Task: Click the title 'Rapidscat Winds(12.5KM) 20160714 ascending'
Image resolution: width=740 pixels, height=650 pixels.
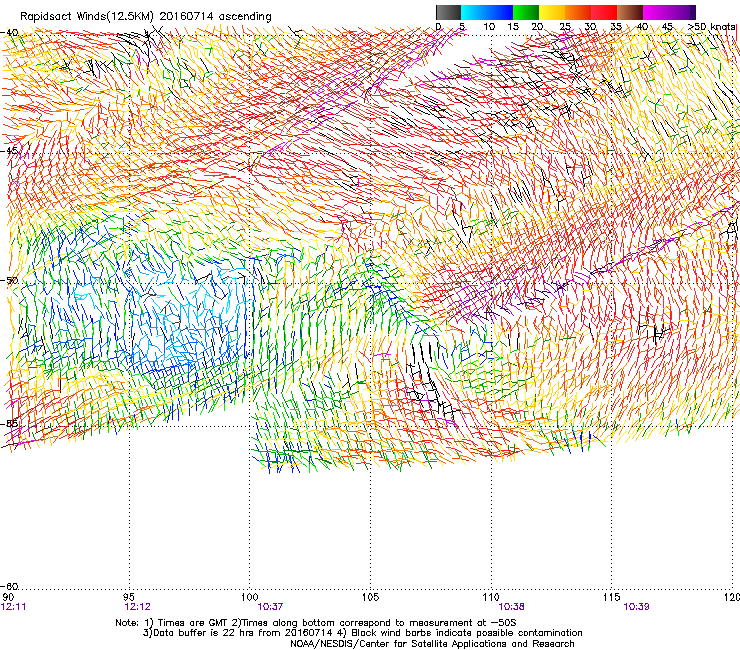Action: tap(146, 17)
